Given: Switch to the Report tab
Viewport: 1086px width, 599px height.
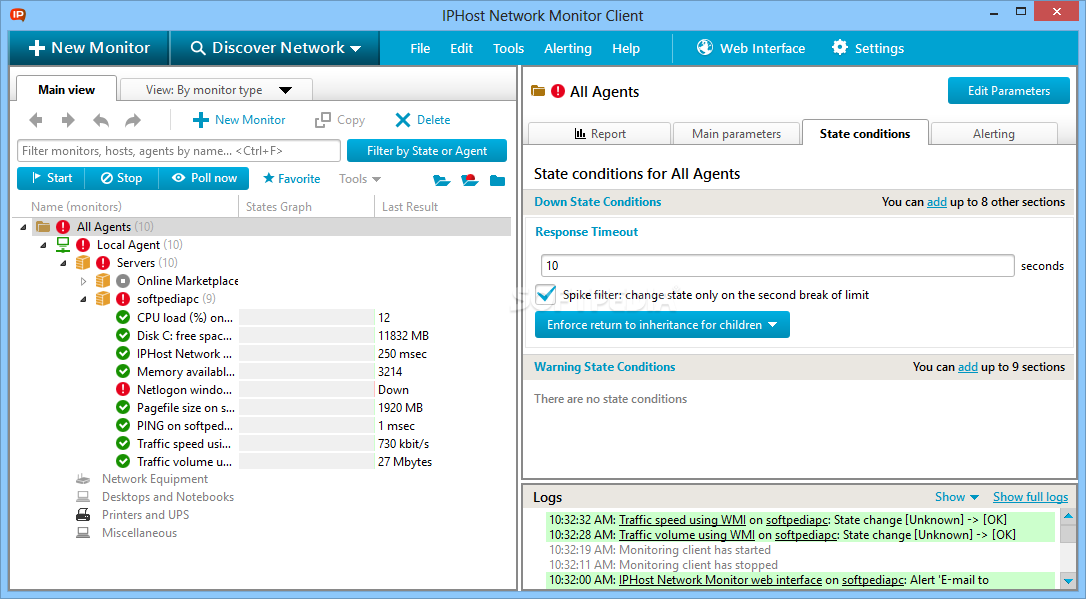Looking at the screenshot, I should pos(600,134).
